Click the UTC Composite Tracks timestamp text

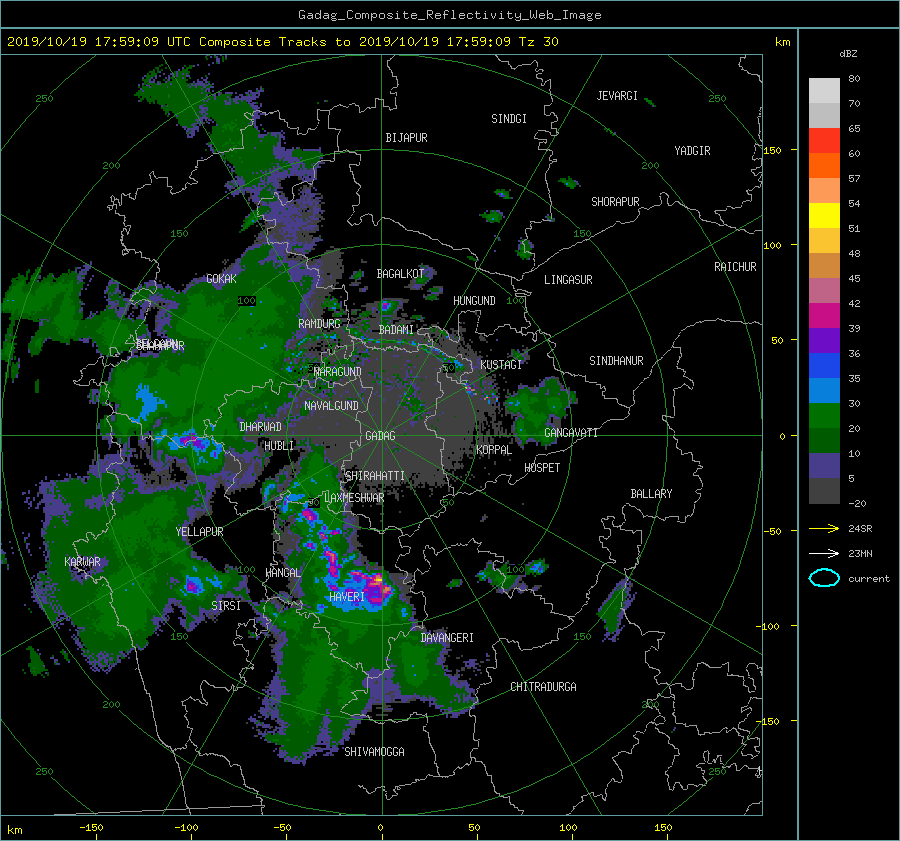coord(282,42)
